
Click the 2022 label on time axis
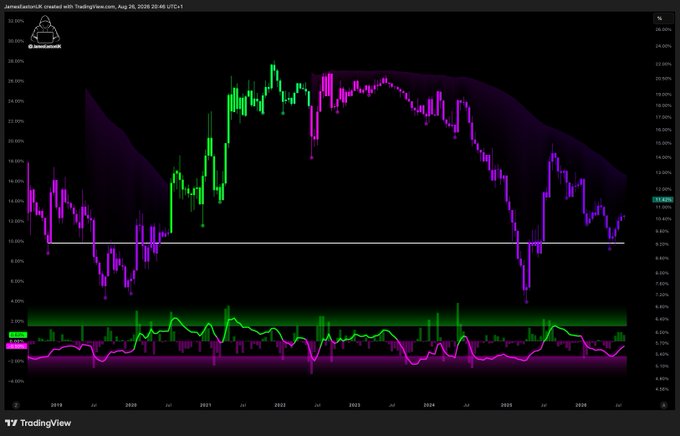(280, 405)
